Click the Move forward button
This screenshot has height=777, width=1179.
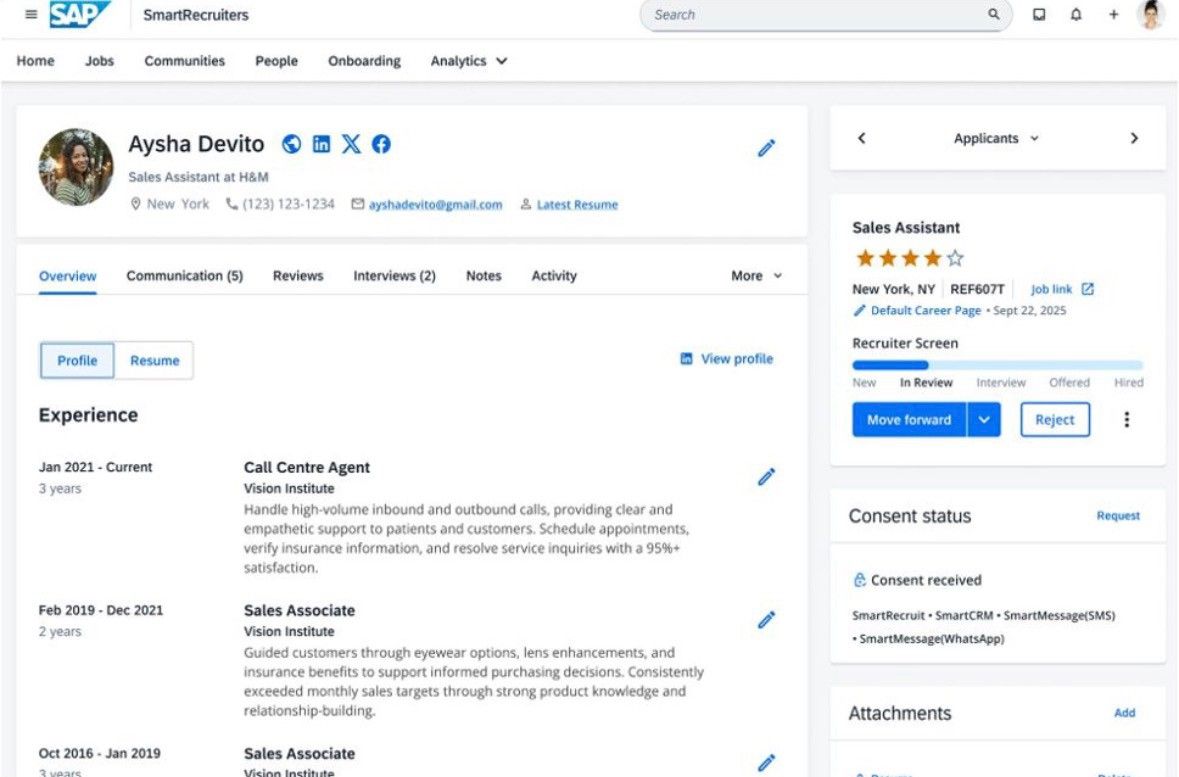(x=909, y=420)
